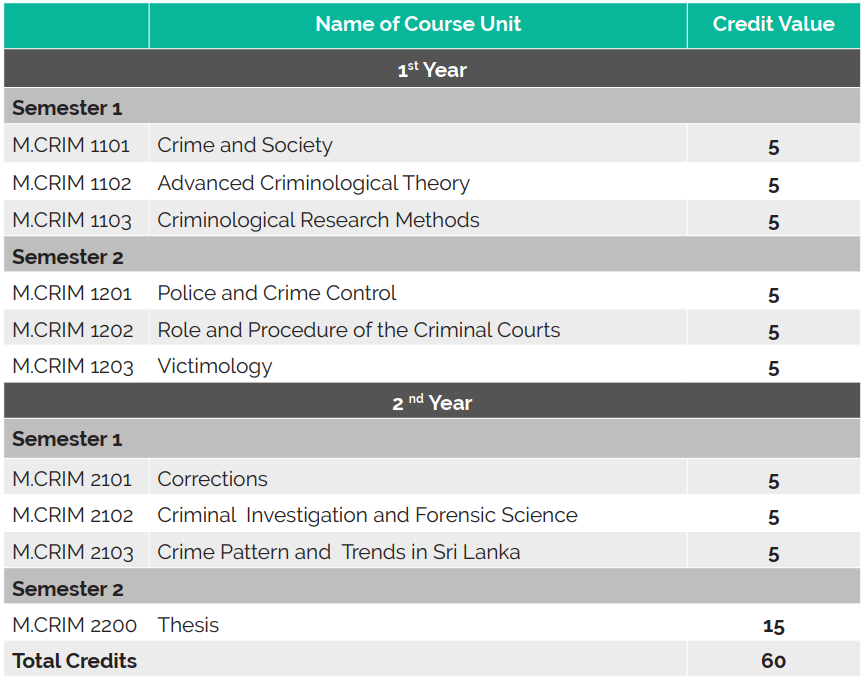The width and height of the screenshot is (865, 682).
Task: Click the 'Credit Value' column header
Action: coord(773,24)
